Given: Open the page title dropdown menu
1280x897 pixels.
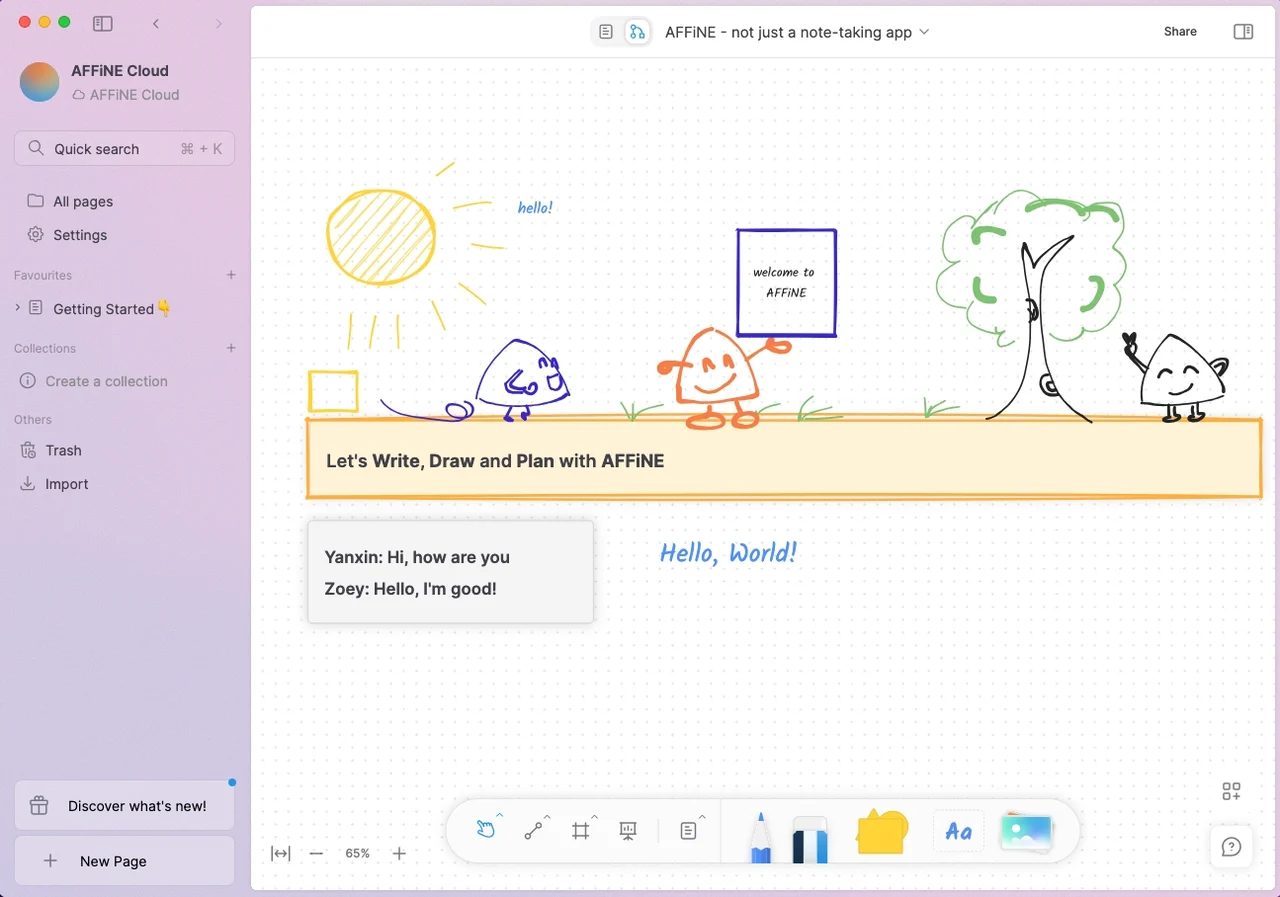Looking at the screenshot, I should click(924, 32).
